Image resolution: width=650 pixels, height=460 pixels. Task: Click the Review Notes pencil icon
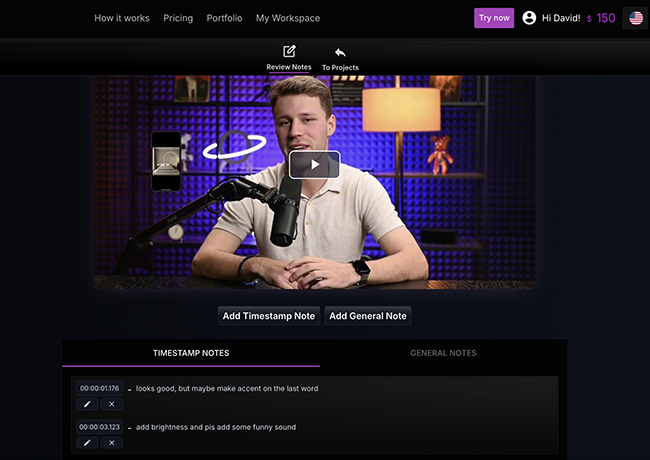click(289, 52)
